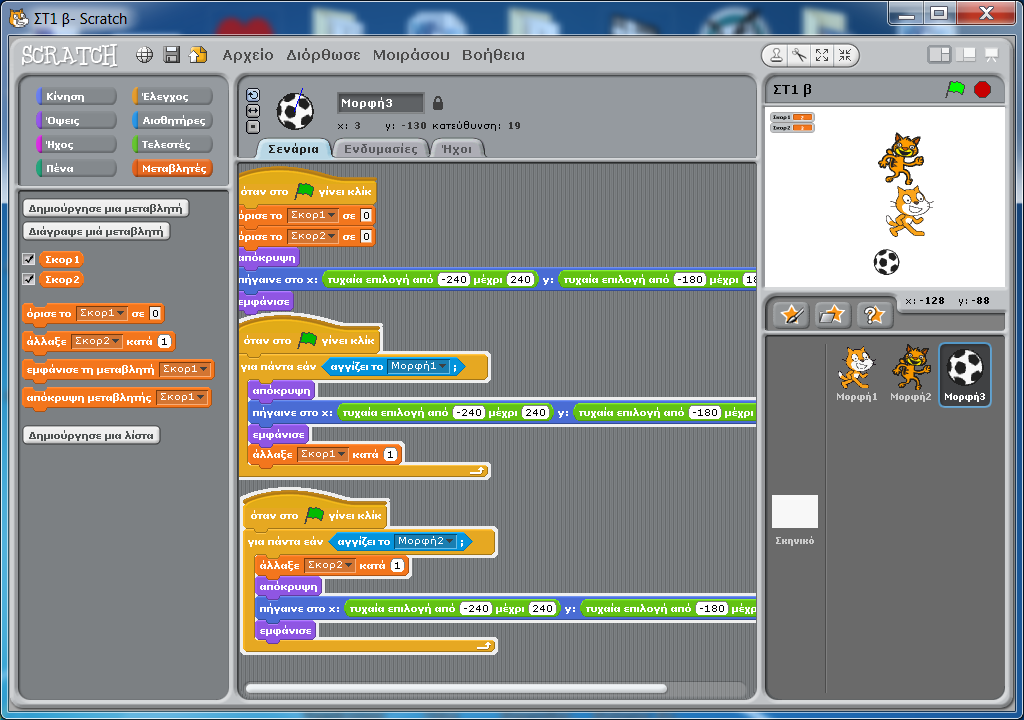Open the Ήχος block category
Image resolution: width=1024 pixels, height=720 pixels.
click(x=76, y=144)
